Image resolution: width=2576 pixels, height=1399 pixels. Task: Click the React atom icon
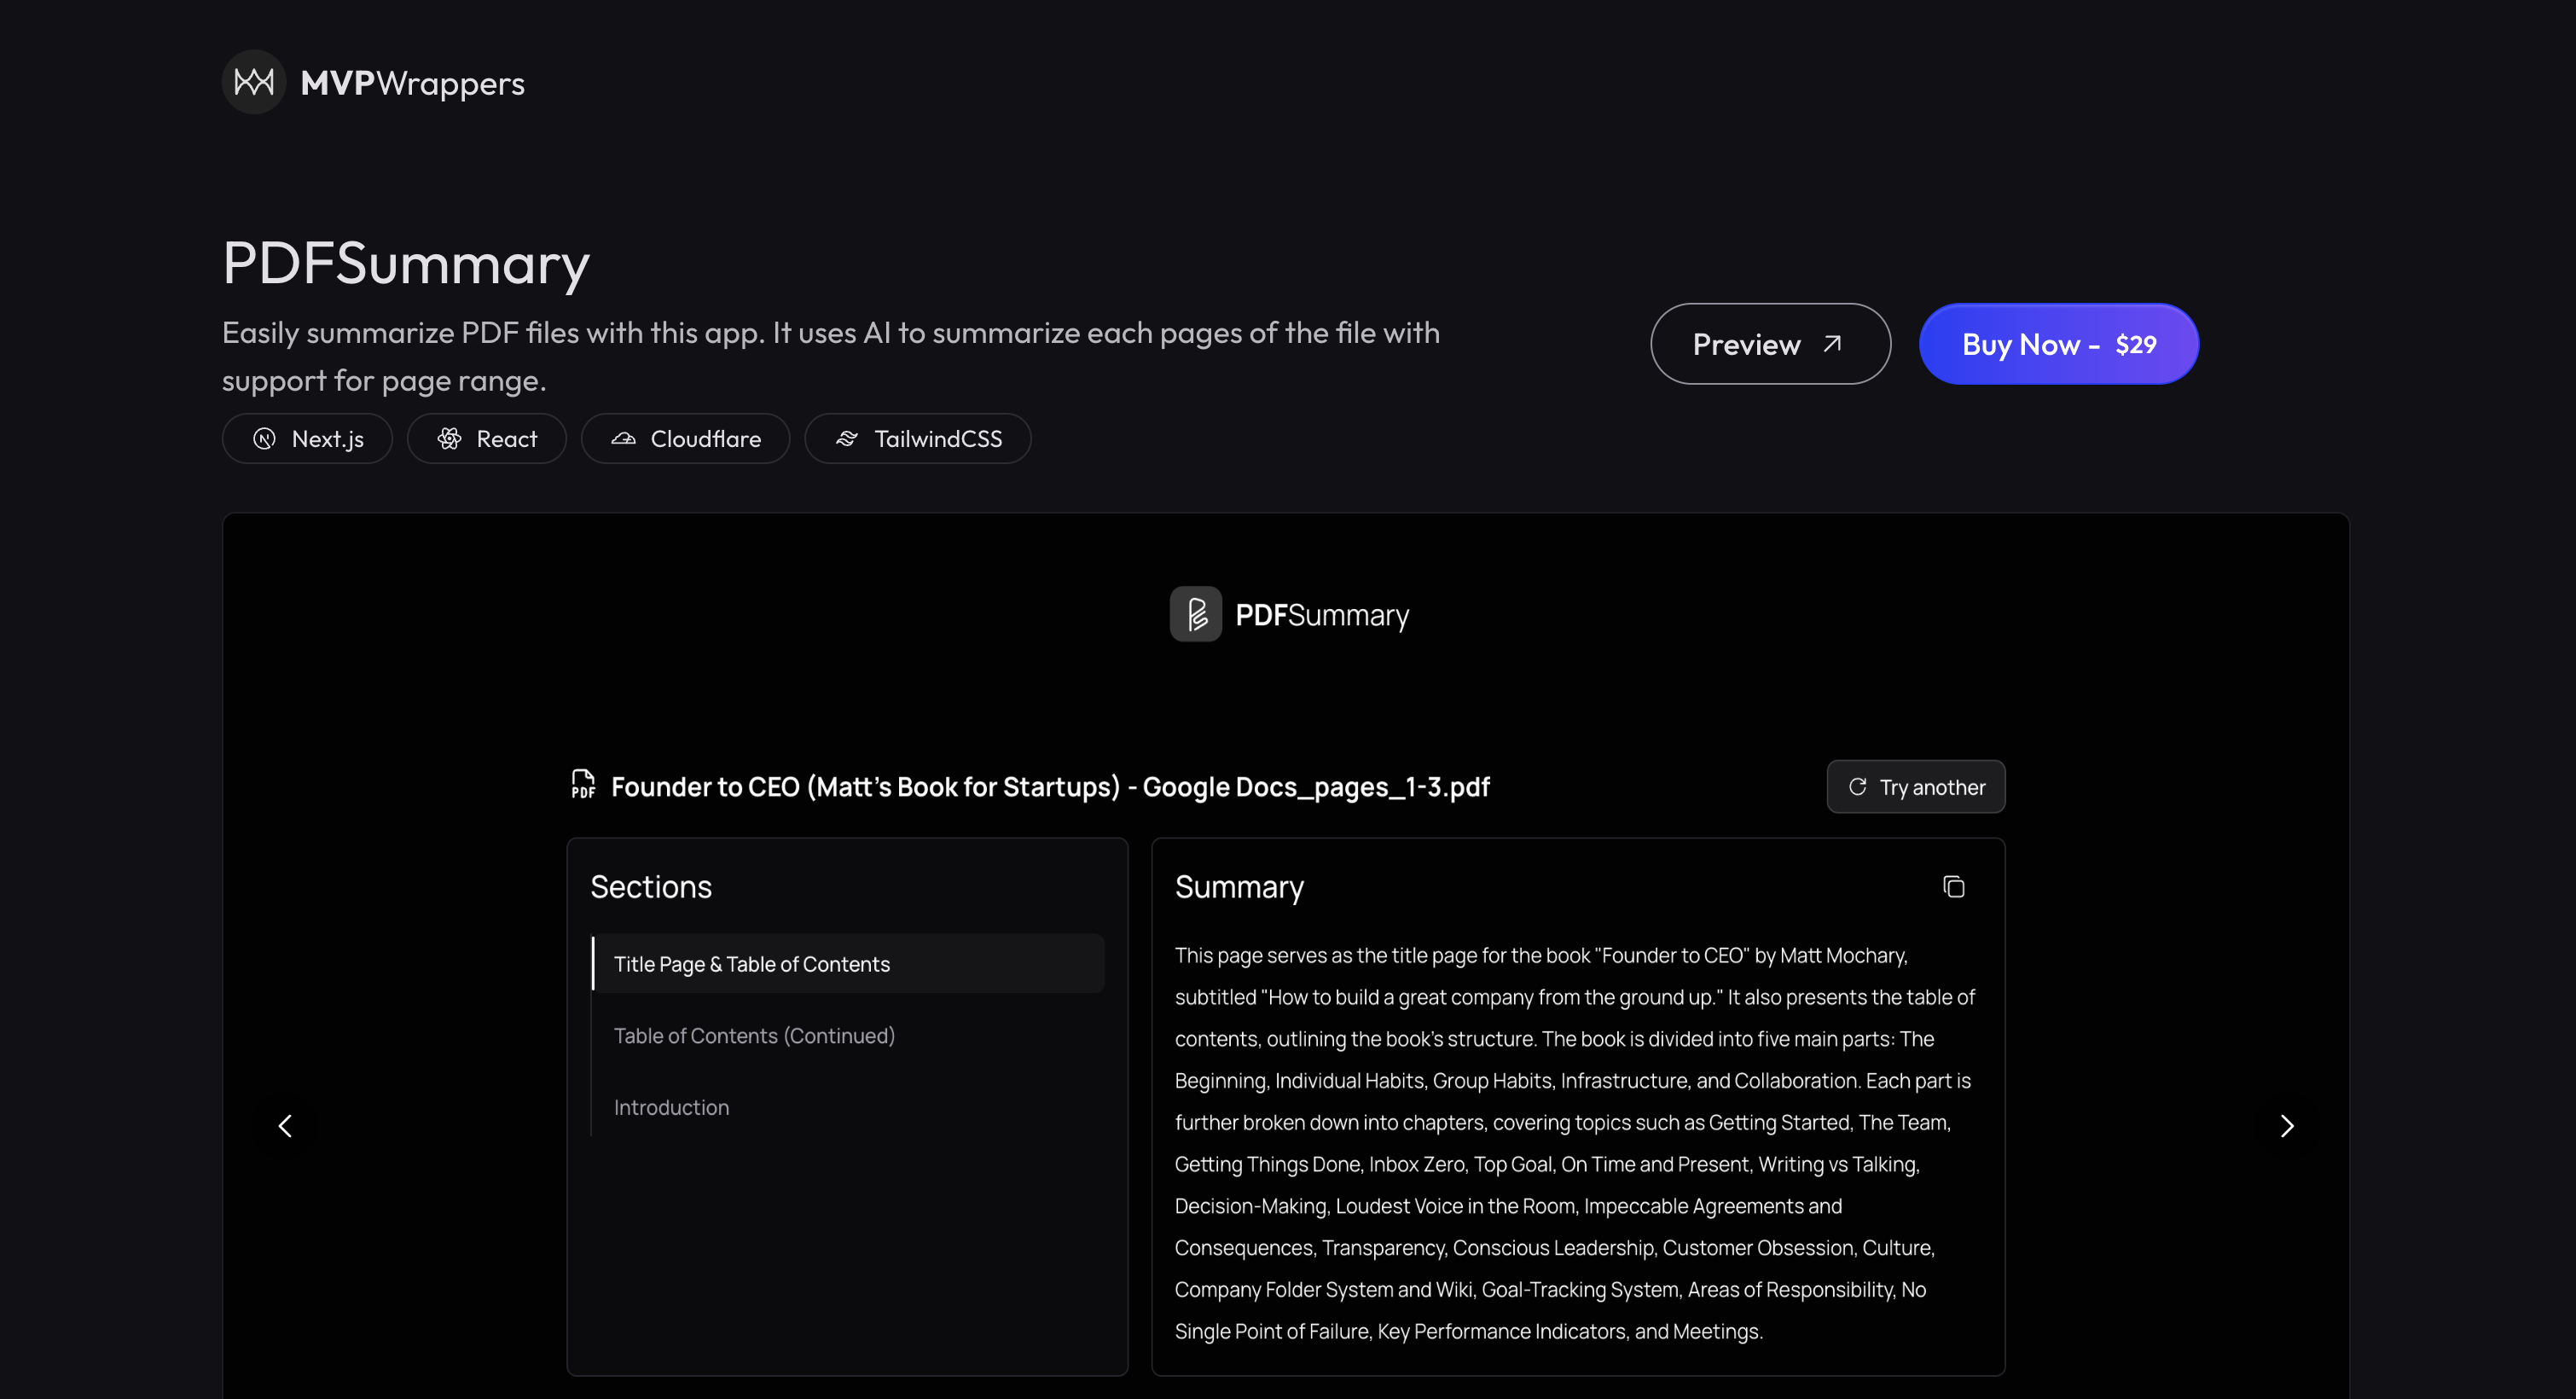tap(449, 439)
